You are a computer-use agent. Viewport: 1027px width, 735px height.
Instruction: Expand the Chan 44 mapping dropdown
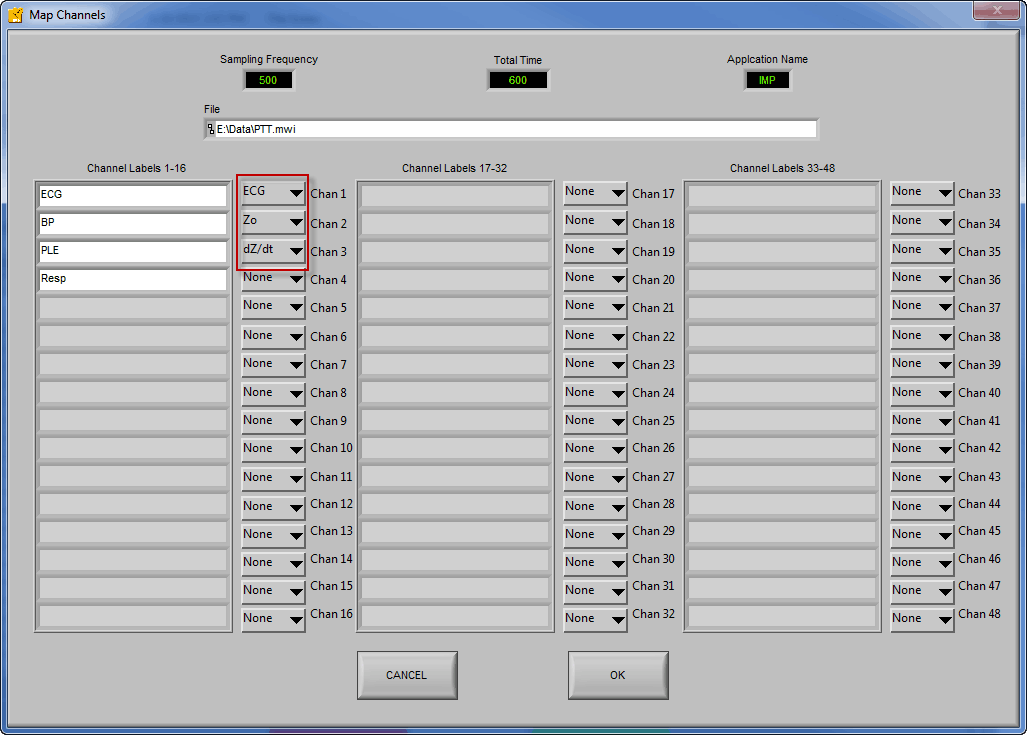tap(922, 506)
